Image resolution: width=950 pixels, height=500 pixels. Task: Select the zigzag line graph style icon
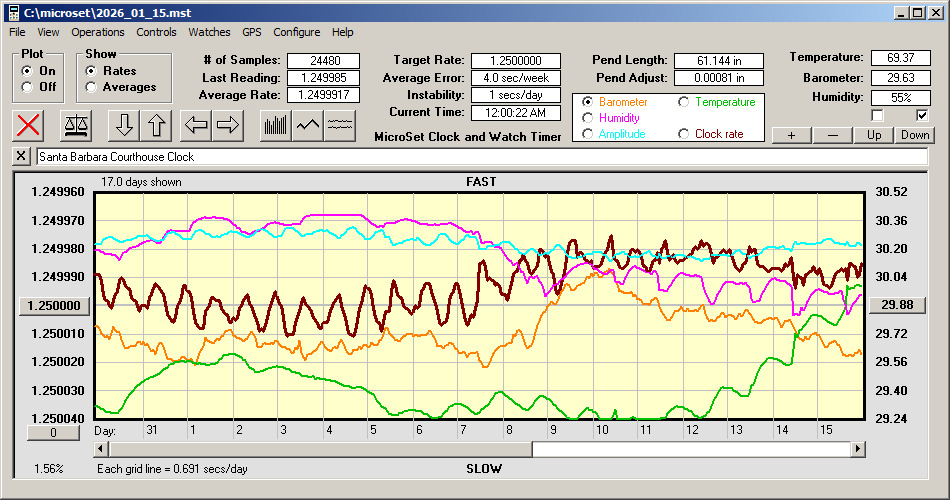pyautogui.click(x=308, y=125)
